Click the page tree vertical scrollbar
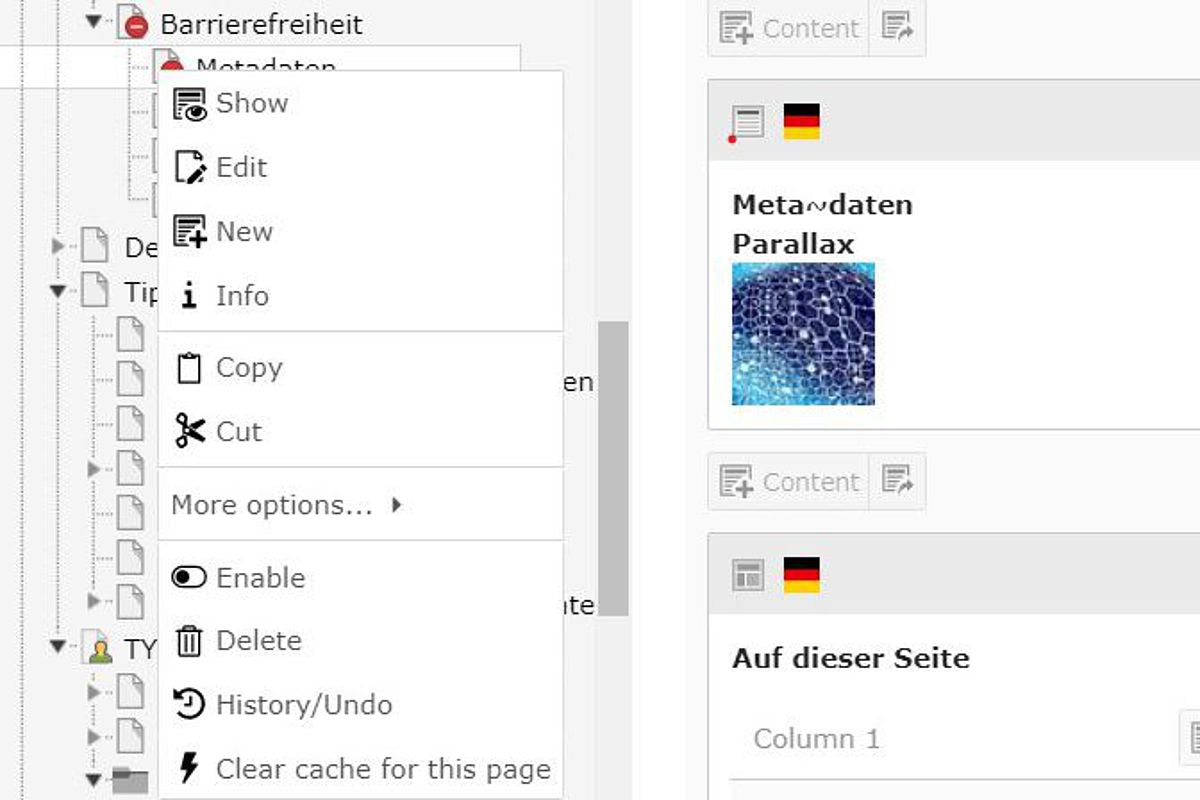 pyautogui.click(x=613, y=468)
